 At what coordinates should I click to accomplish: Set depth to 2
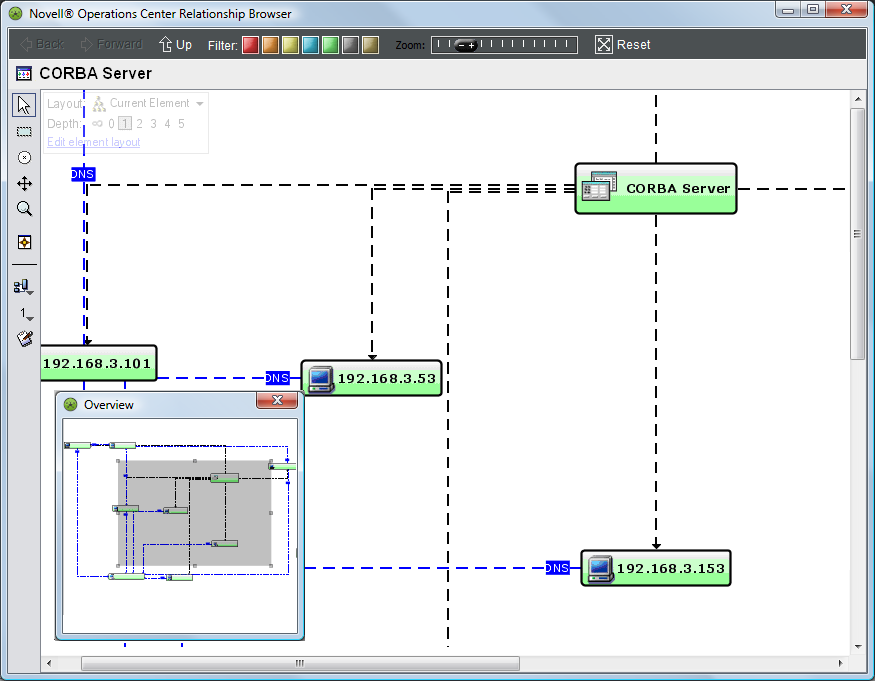(x=140, y=123)
